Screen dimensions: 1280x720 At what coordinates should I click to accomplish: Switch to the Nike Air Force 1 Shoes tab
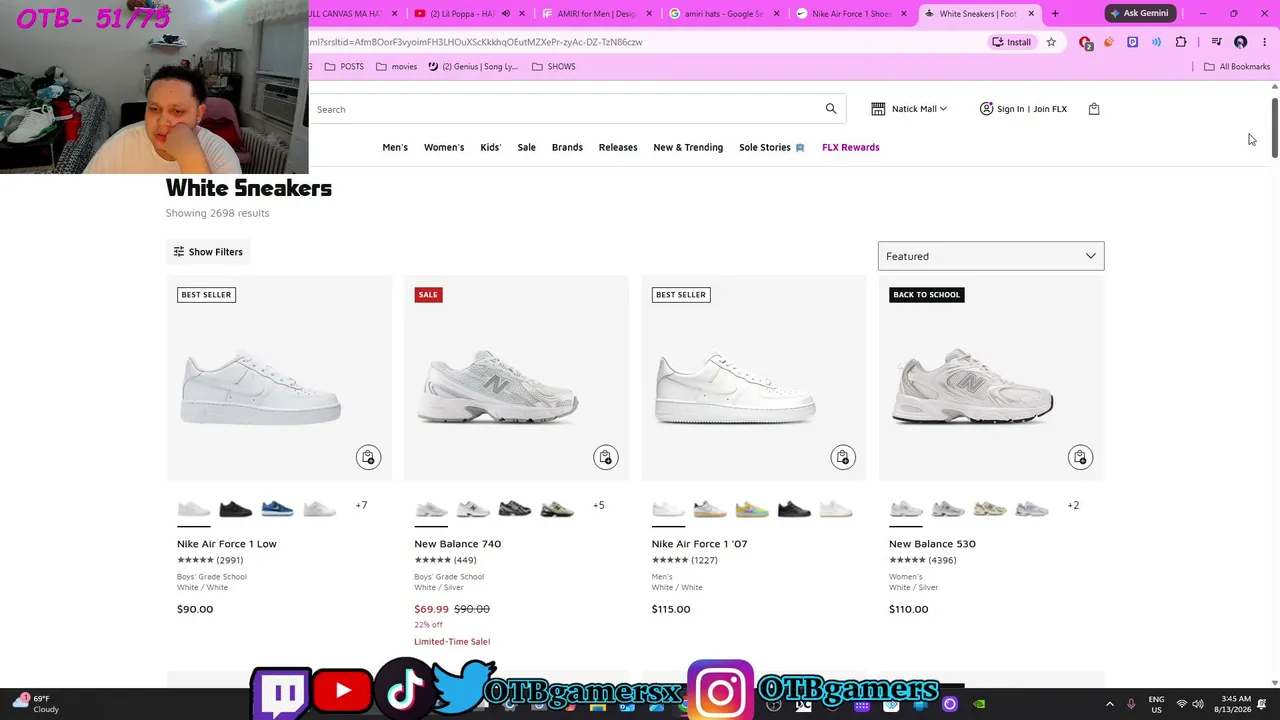point(846,14)
